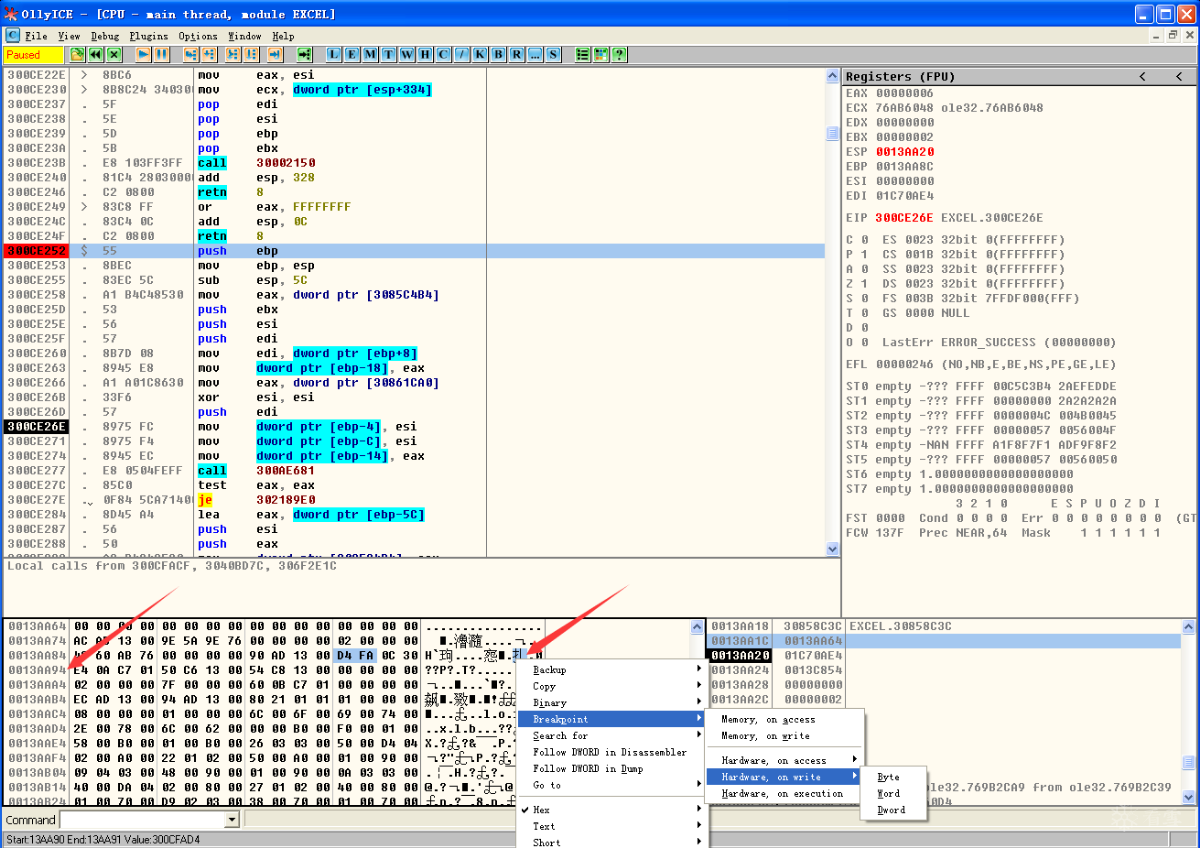Select Dword from hardware write submenu
1200x848 pixels.
point(891,810)
